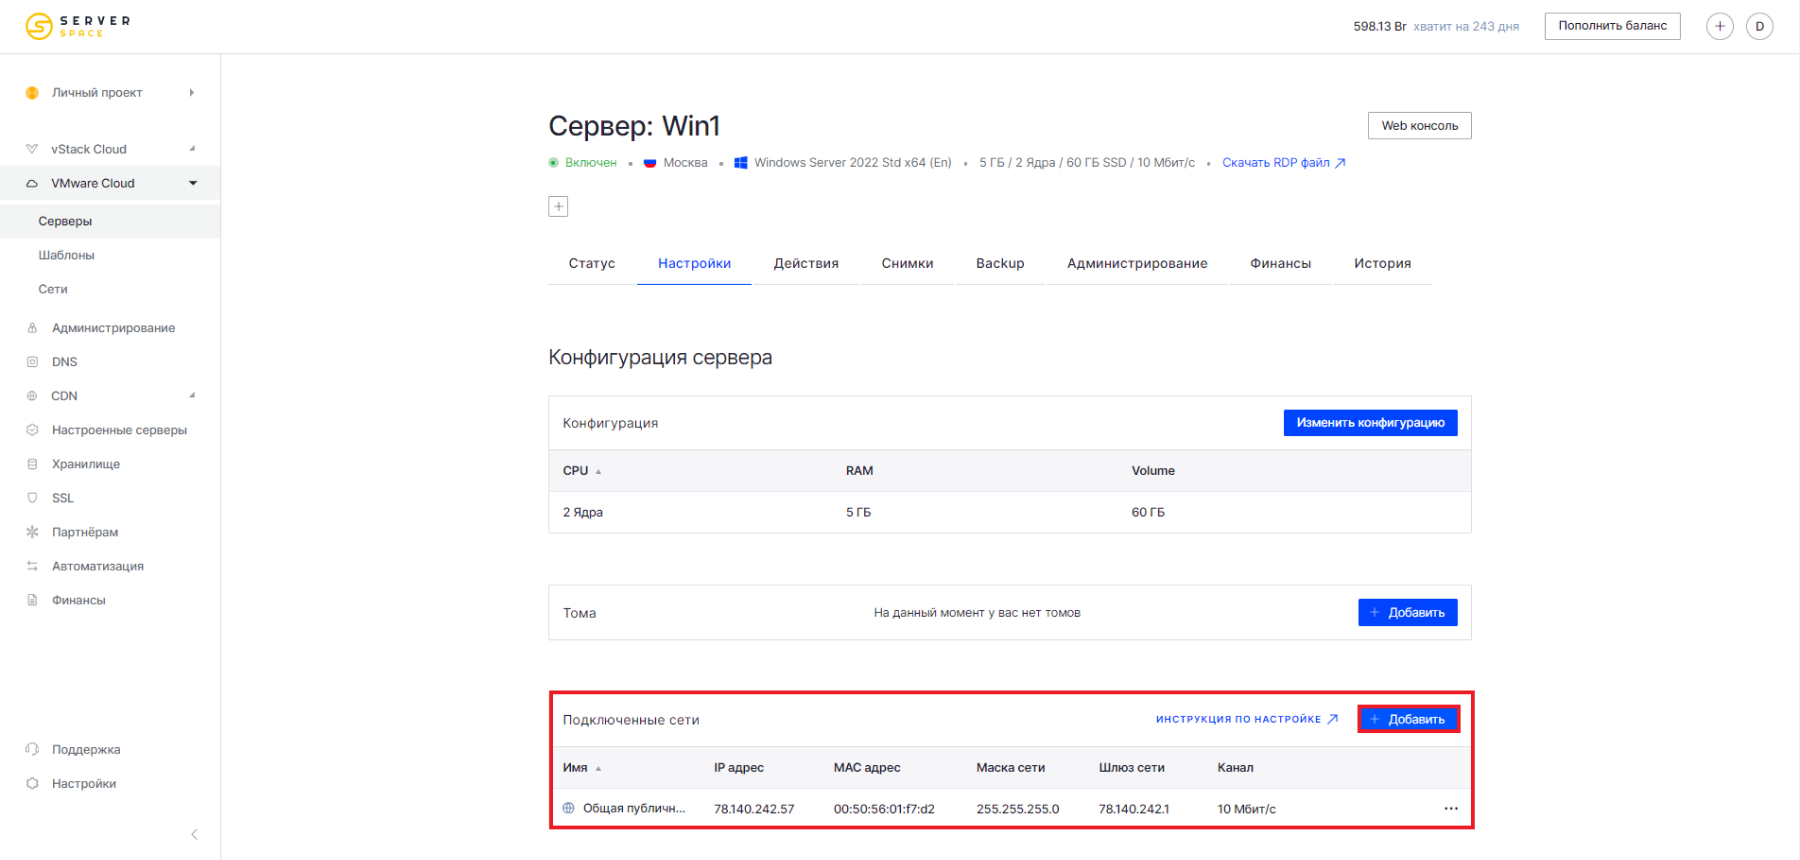Click the 60 ГБ Volume value

tap(1148, 512)
